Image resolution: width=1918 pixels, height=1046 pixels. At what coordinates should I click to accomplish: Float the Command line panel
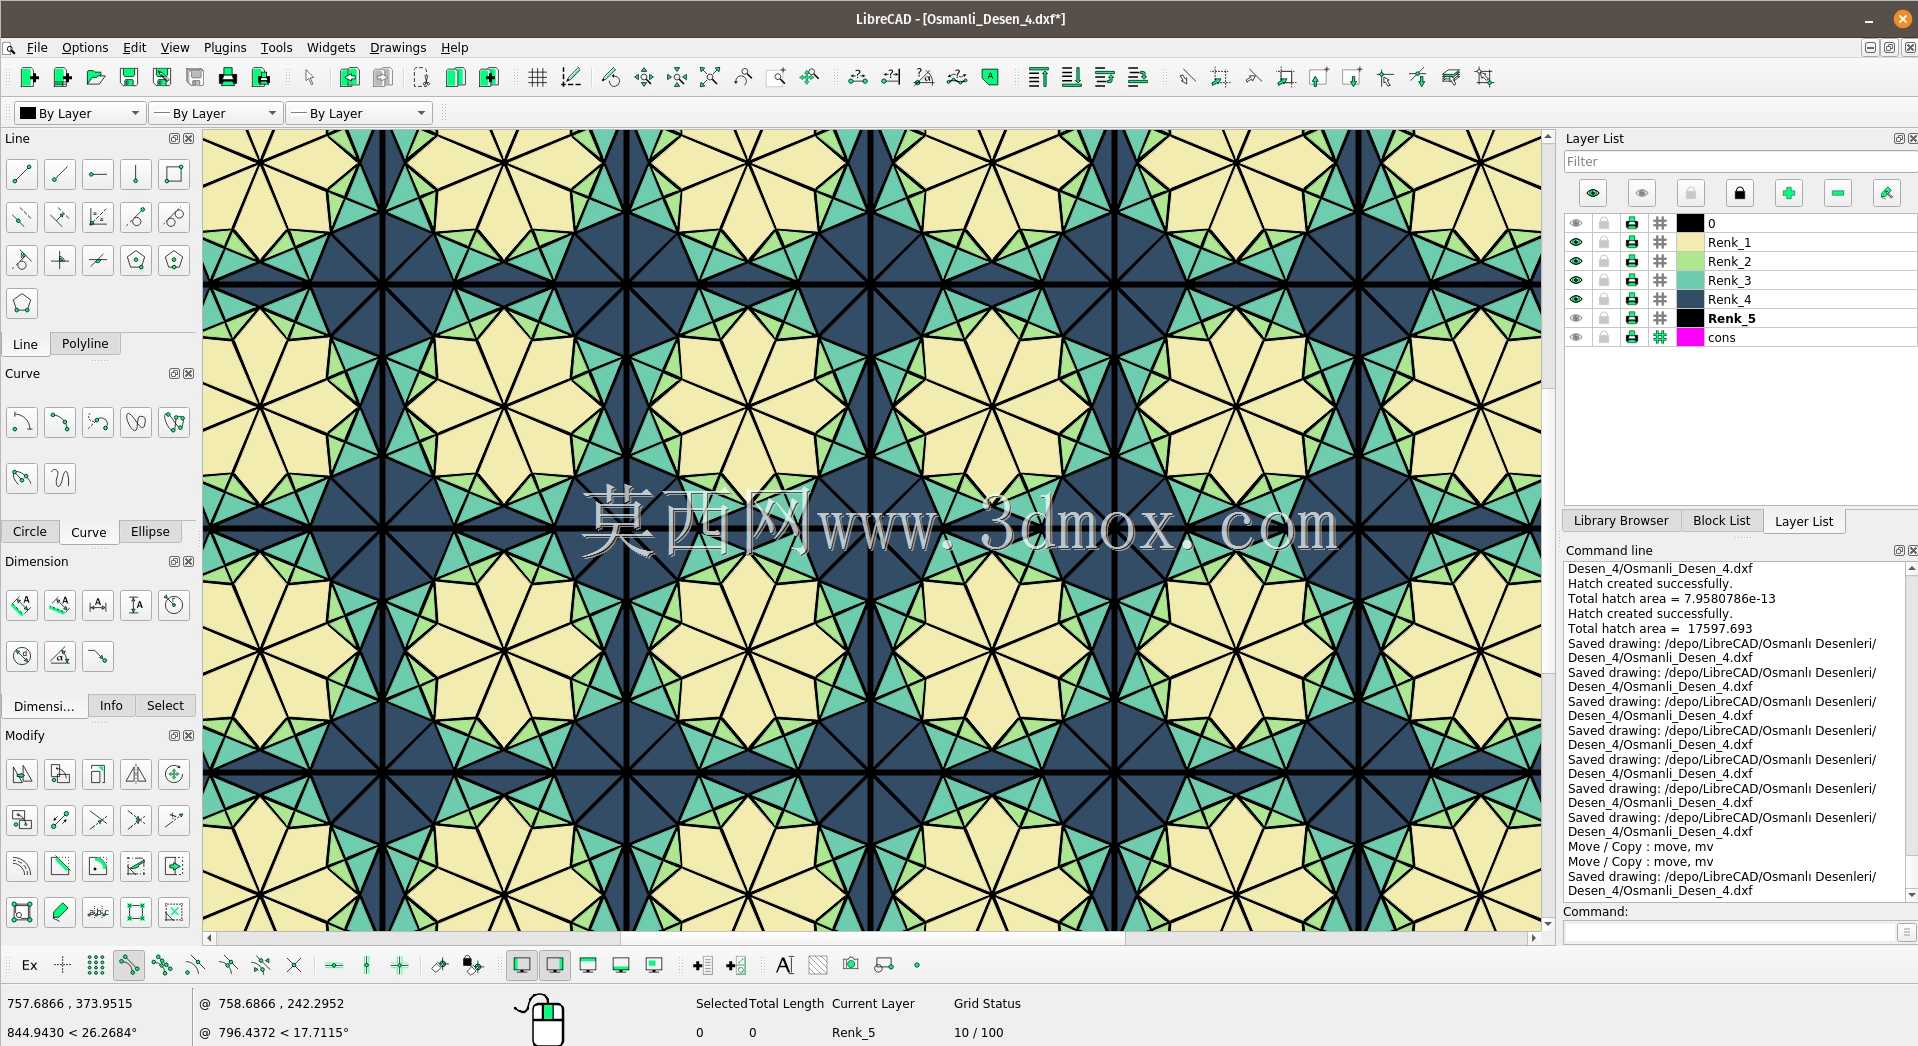tap(1899, 551)
